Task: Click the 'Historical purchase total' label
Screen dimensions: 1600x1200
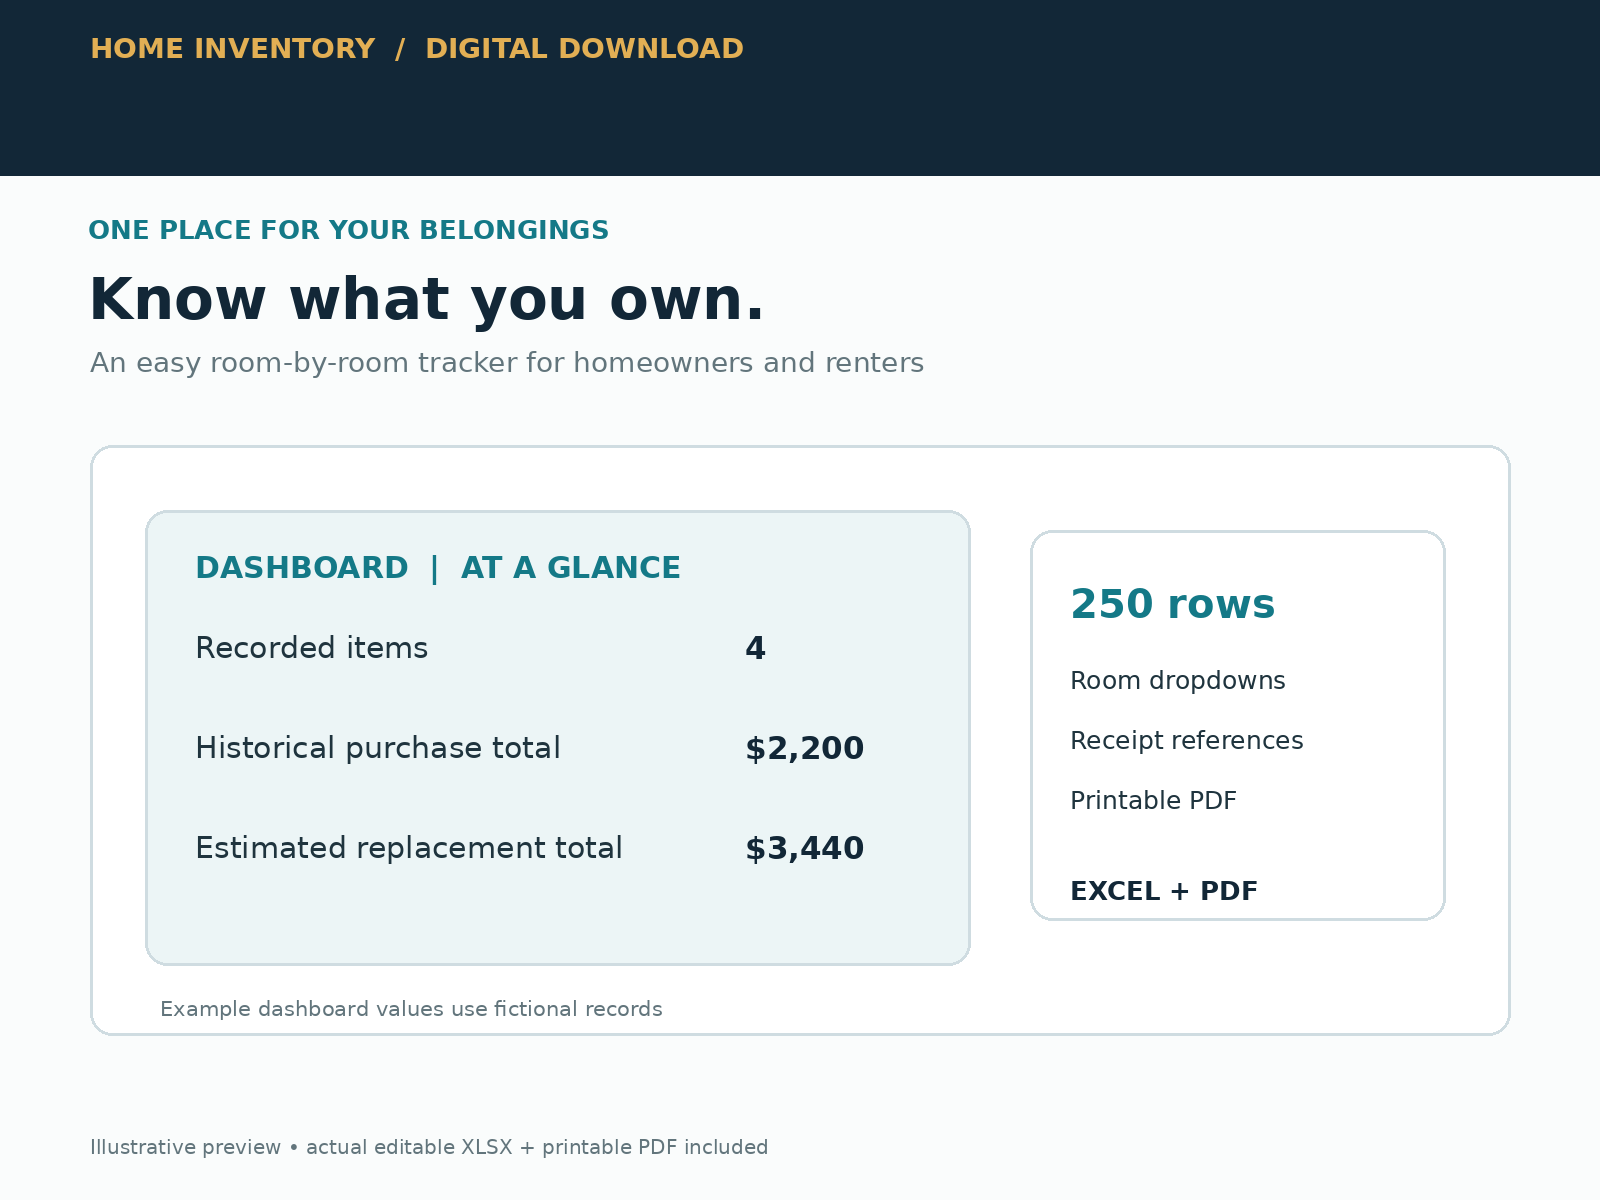Action: 377,749
